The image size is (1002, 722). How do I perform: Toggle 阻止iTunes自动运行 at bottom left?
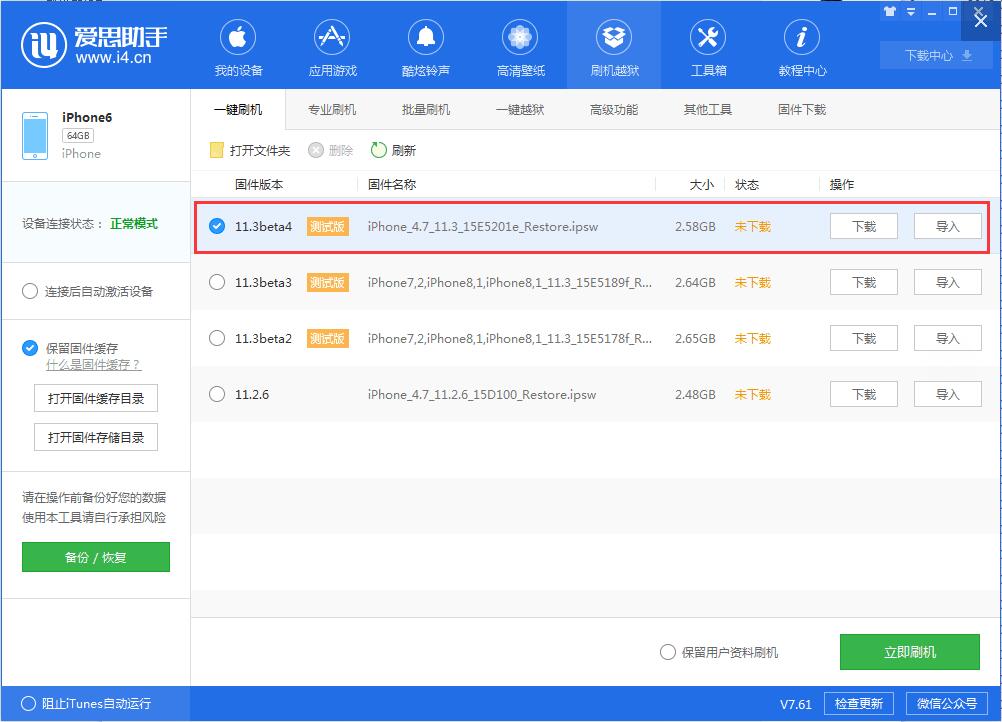(x=26, y=704)
